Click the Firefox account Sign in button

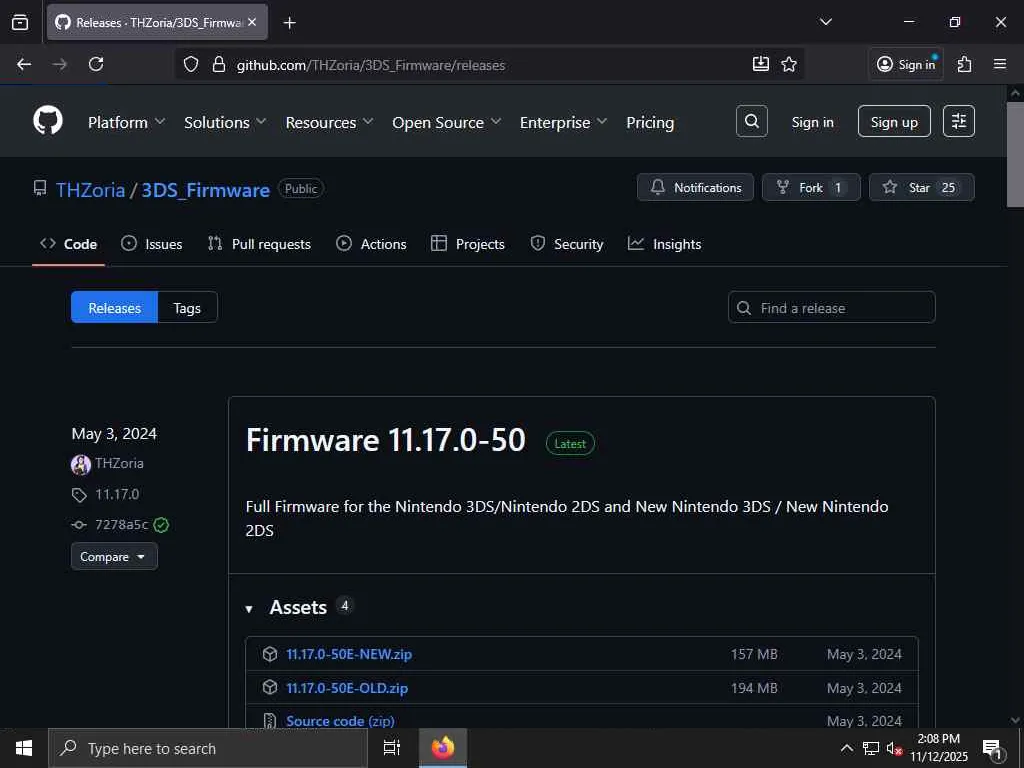(x=906, y=64)
